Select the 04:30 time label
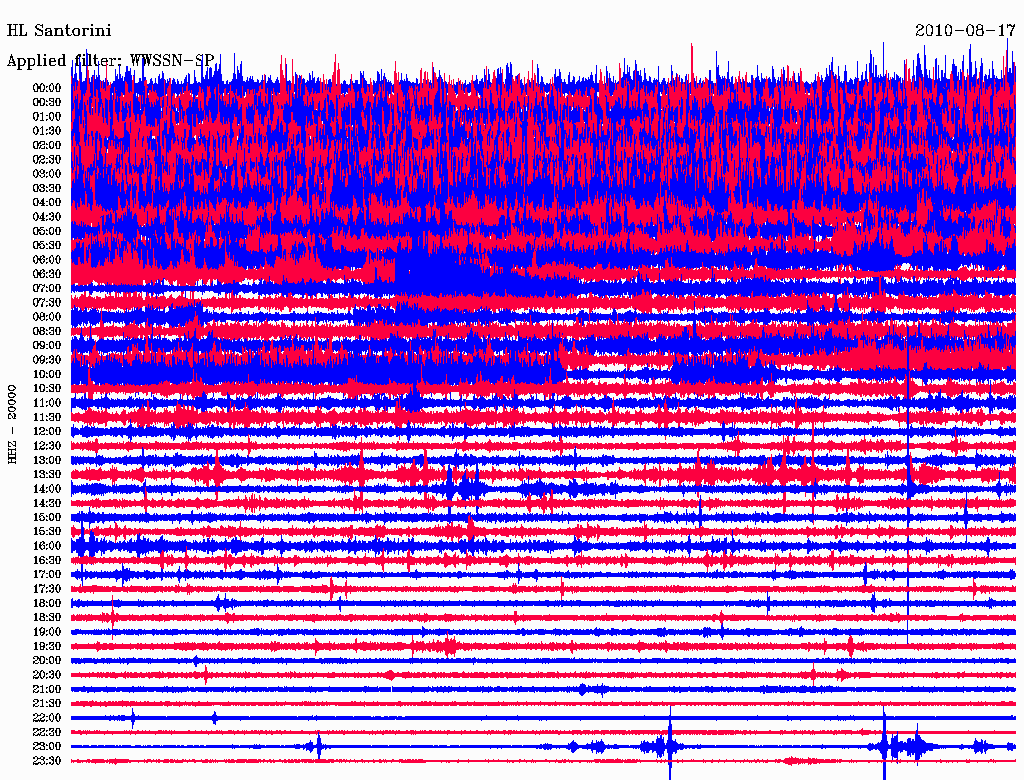Image resolution: width=1024 pixels, height=780 pixels. click(47, 217)
